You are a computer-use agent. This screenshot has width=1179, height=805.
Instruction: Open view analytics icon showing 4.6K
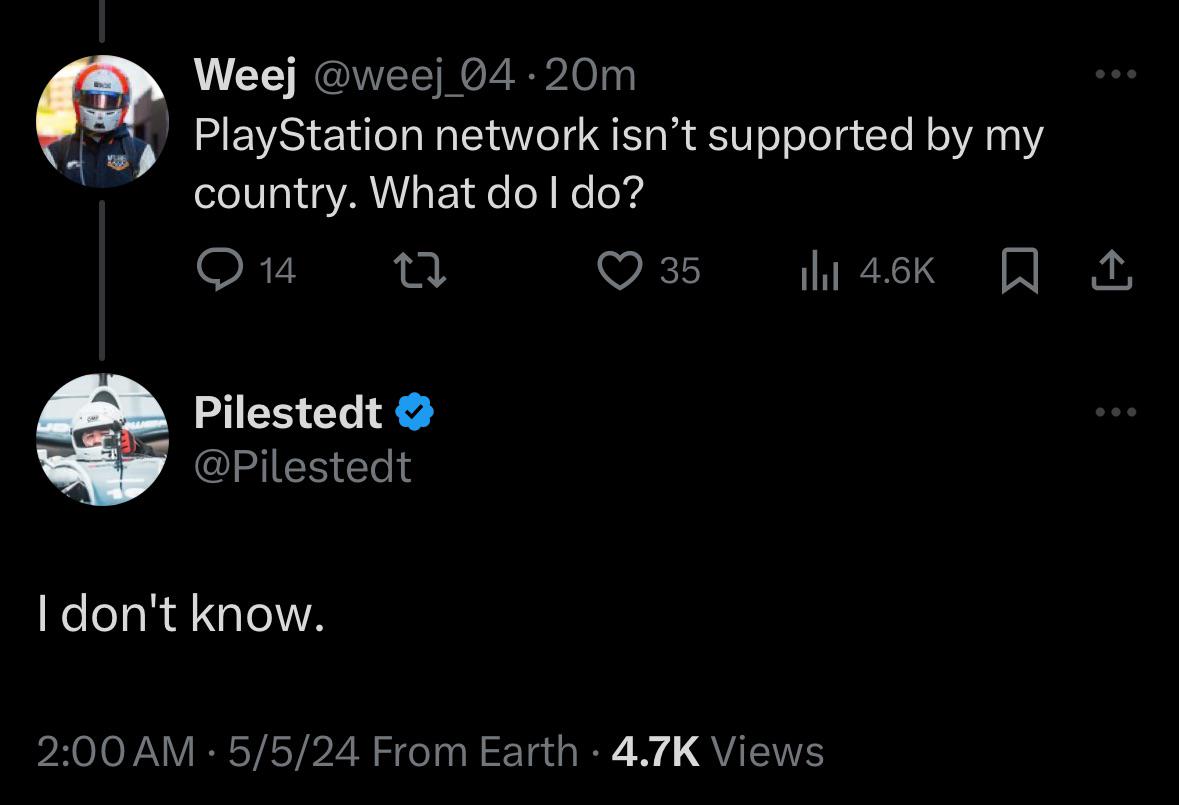[x=817, y=271]
